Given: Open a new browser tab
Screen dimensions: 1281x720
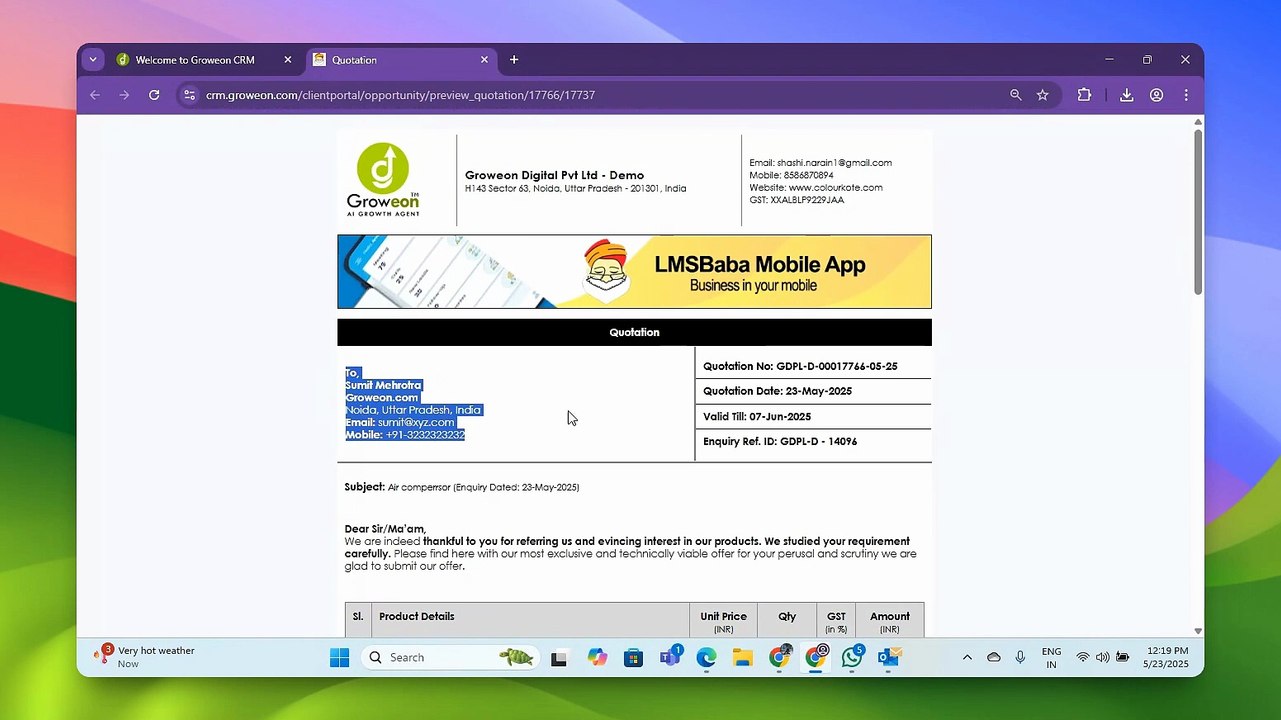Looking at the screenshot, I should (514, 60).
